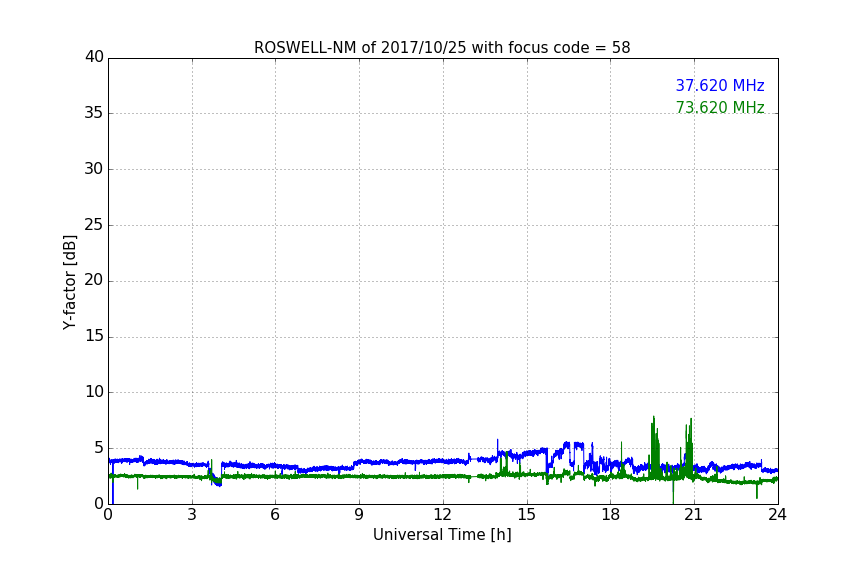
Task: Click the x-axis tick label 3
Action: [192, 515]
